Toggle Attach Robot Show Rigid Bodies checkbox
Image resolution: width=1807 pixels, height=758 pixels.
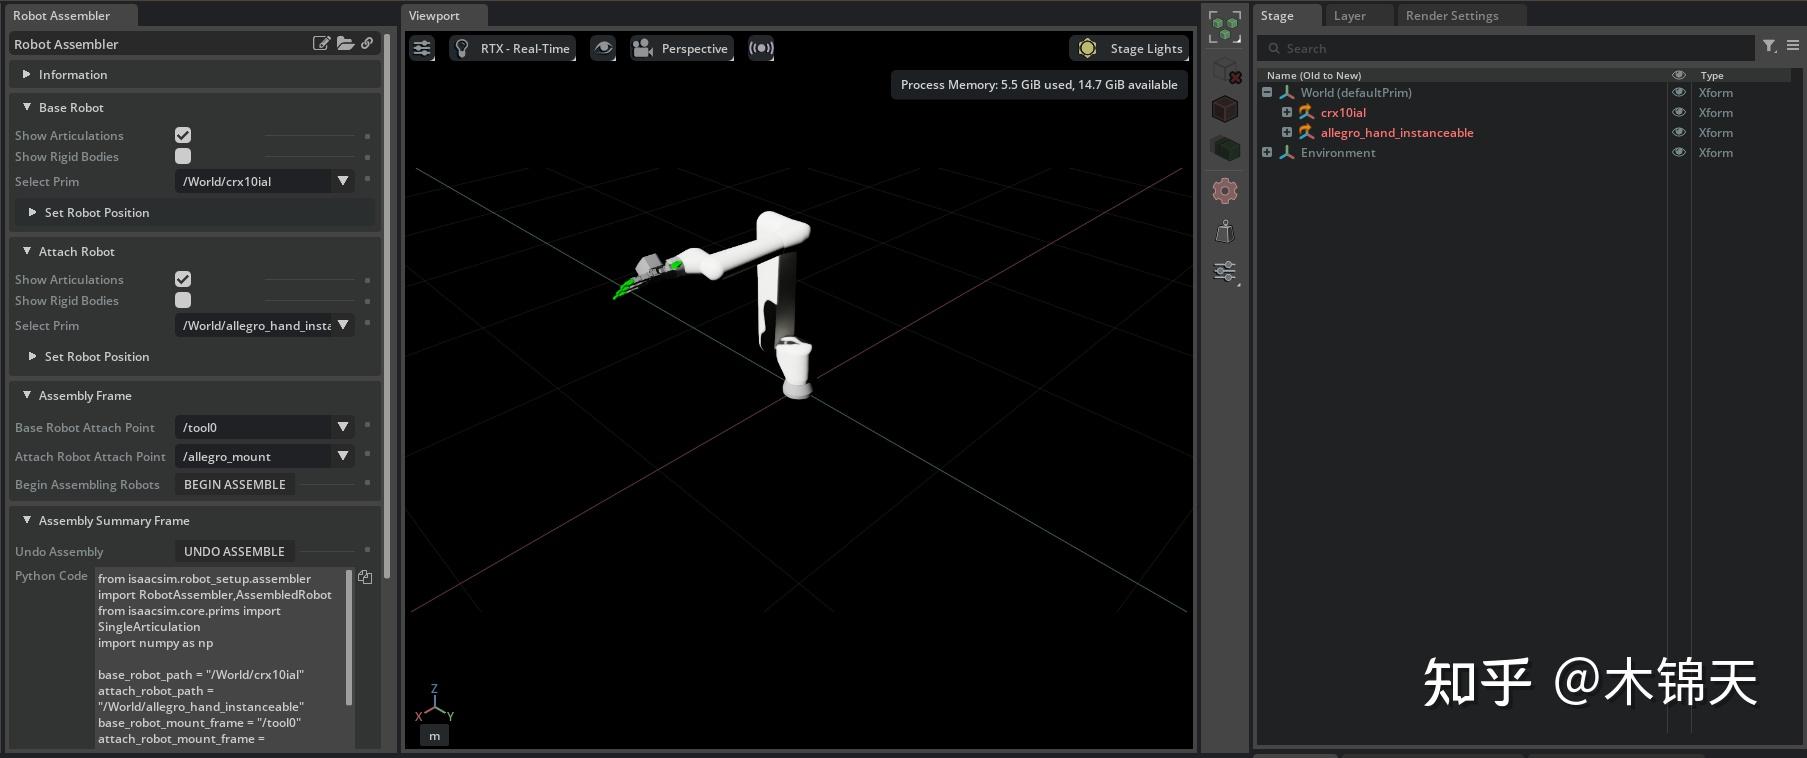click(183, 300)
